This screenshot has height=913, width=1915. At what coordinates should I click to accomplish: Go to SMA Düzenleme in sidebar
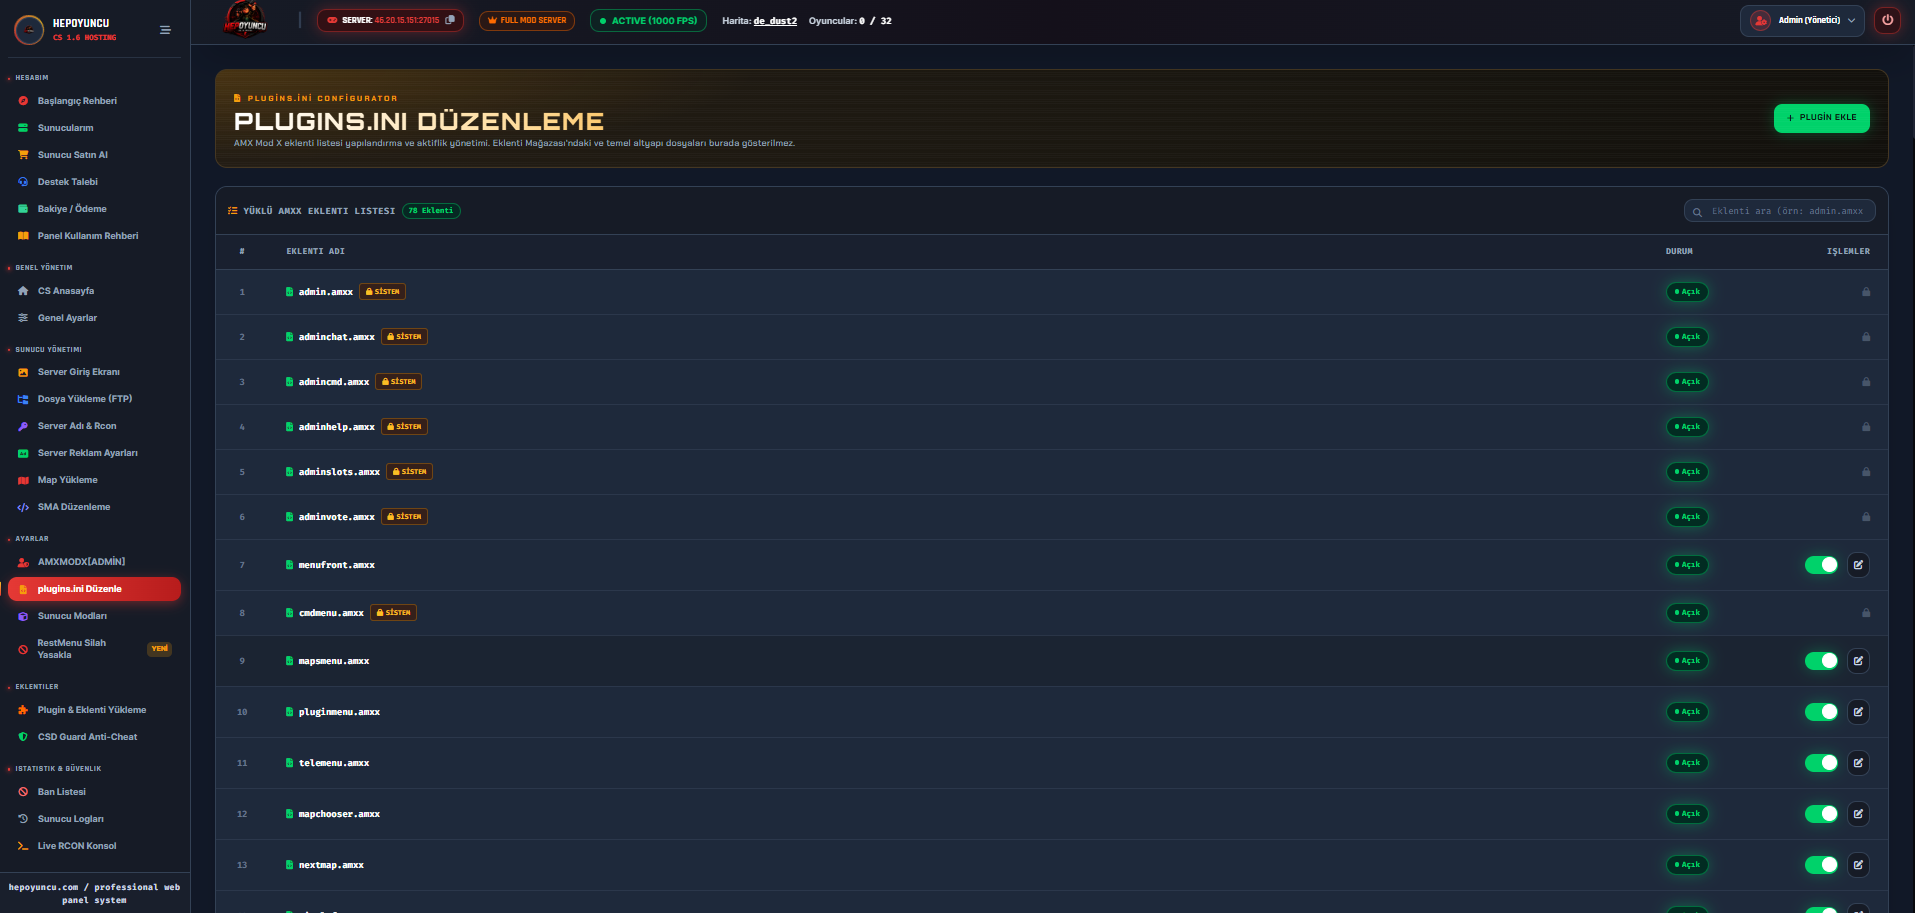pyautogui.click(x=94, y=507)
